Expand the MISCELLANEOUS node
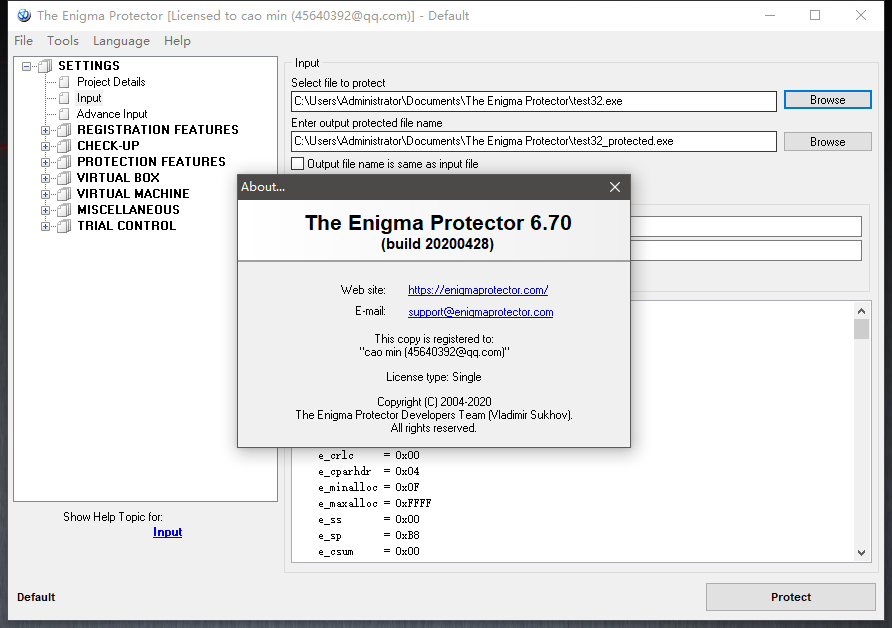Image resolution: width=892 pixels, height=628 pixels. click(46, 210)
